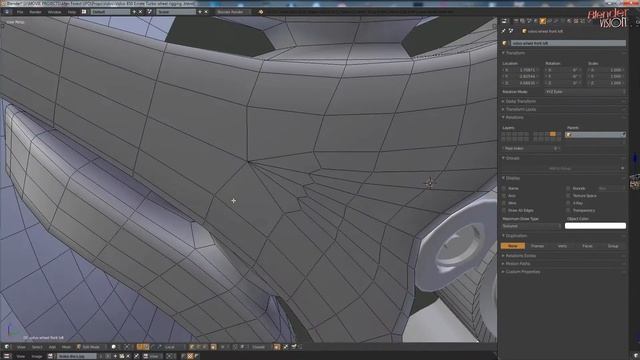
Task: Select the active Object properties tab icon
Action: click(543, 21)
